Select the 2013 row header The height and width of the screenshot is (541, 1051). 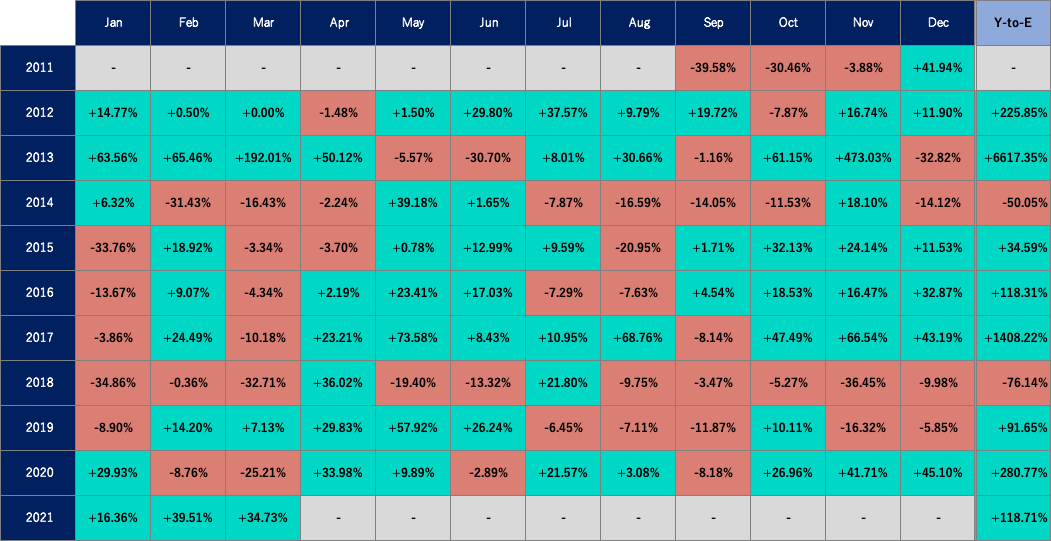38,158
